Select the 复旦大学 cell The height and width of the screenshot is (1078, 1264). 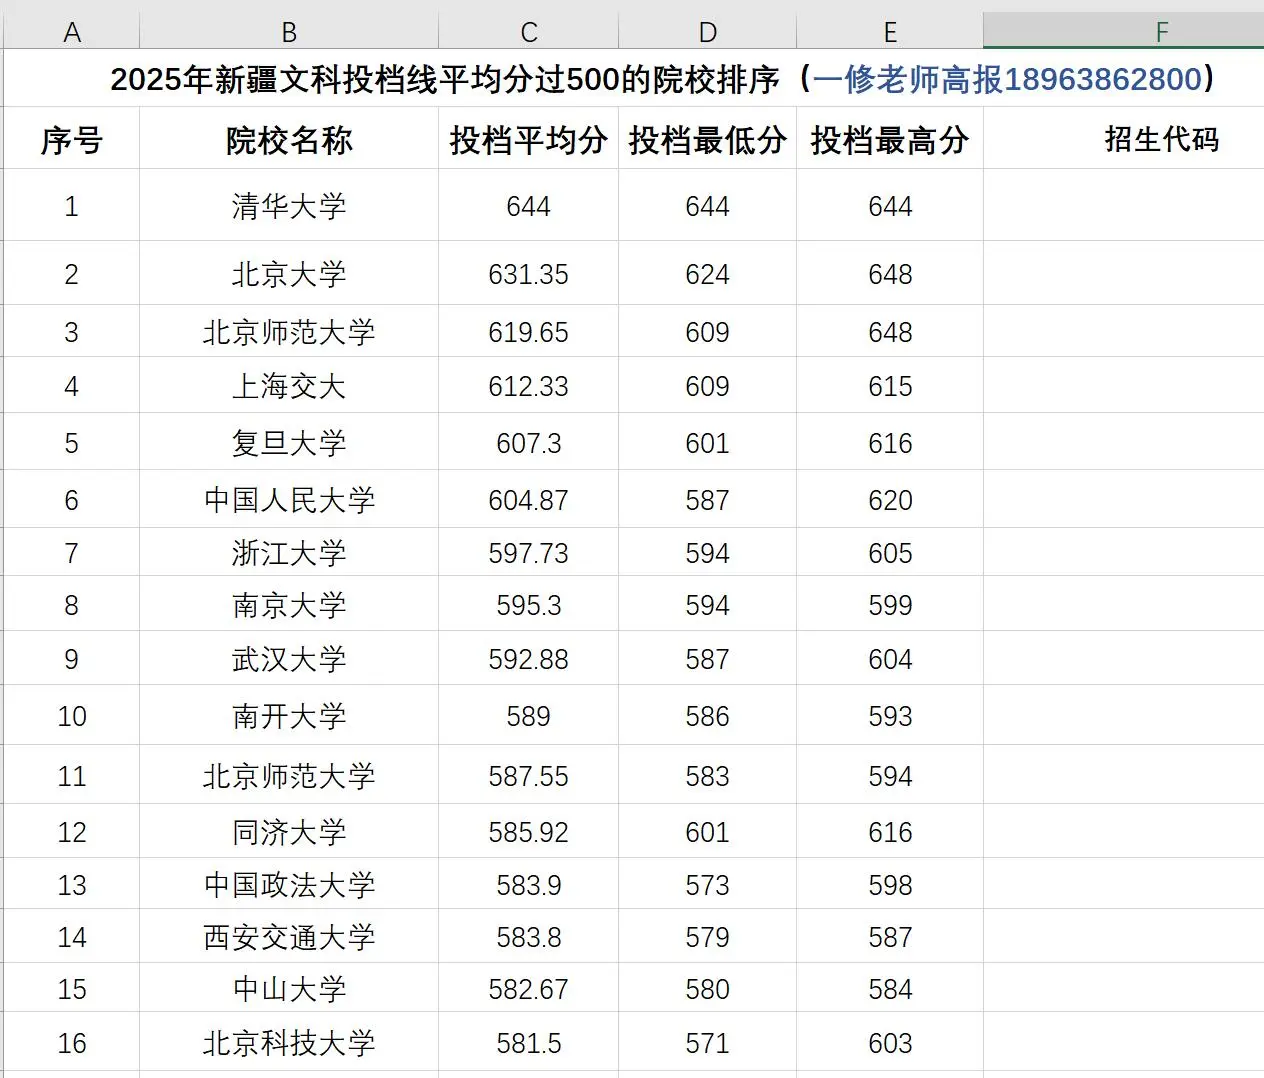tap(288, 443)
